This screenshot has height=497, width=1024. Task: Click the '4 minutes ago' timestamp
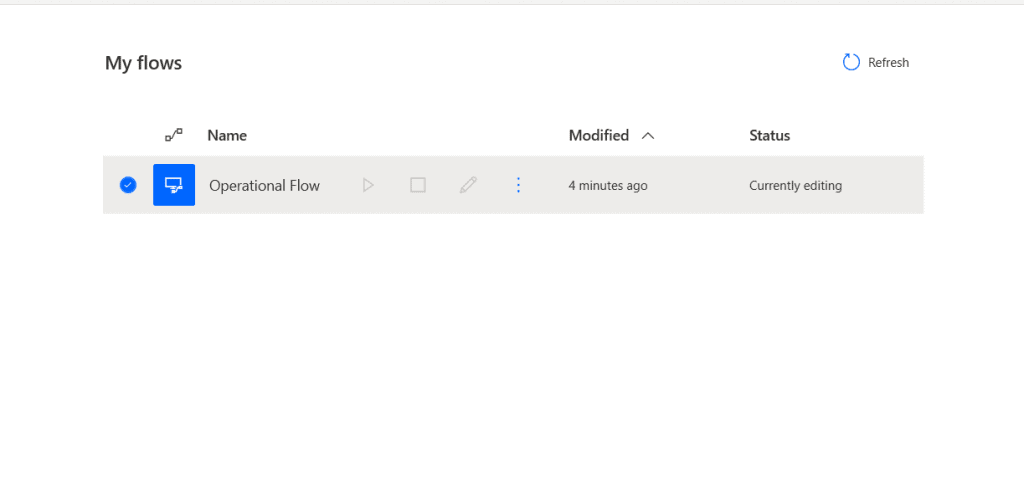[608, 185]
